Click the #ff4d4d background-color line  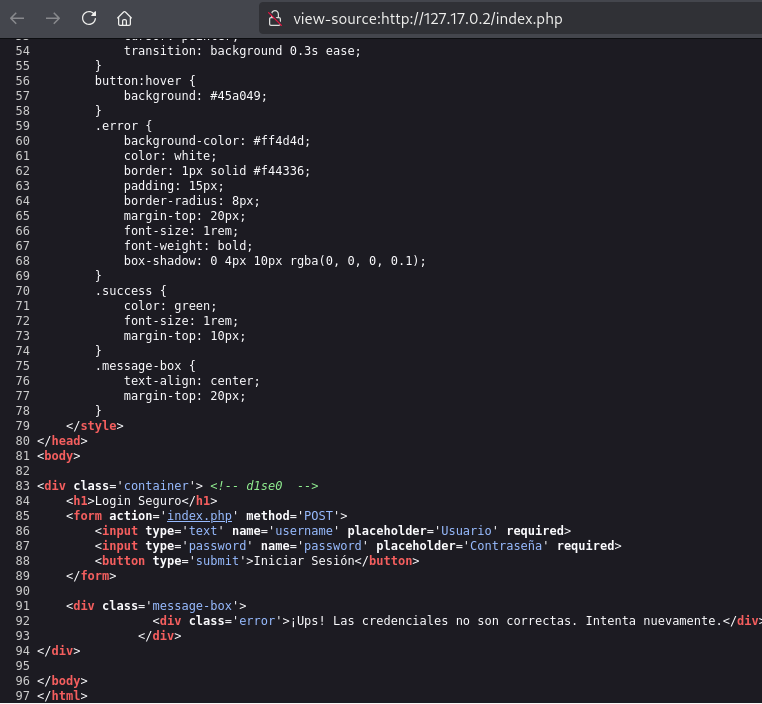point(217,141)
